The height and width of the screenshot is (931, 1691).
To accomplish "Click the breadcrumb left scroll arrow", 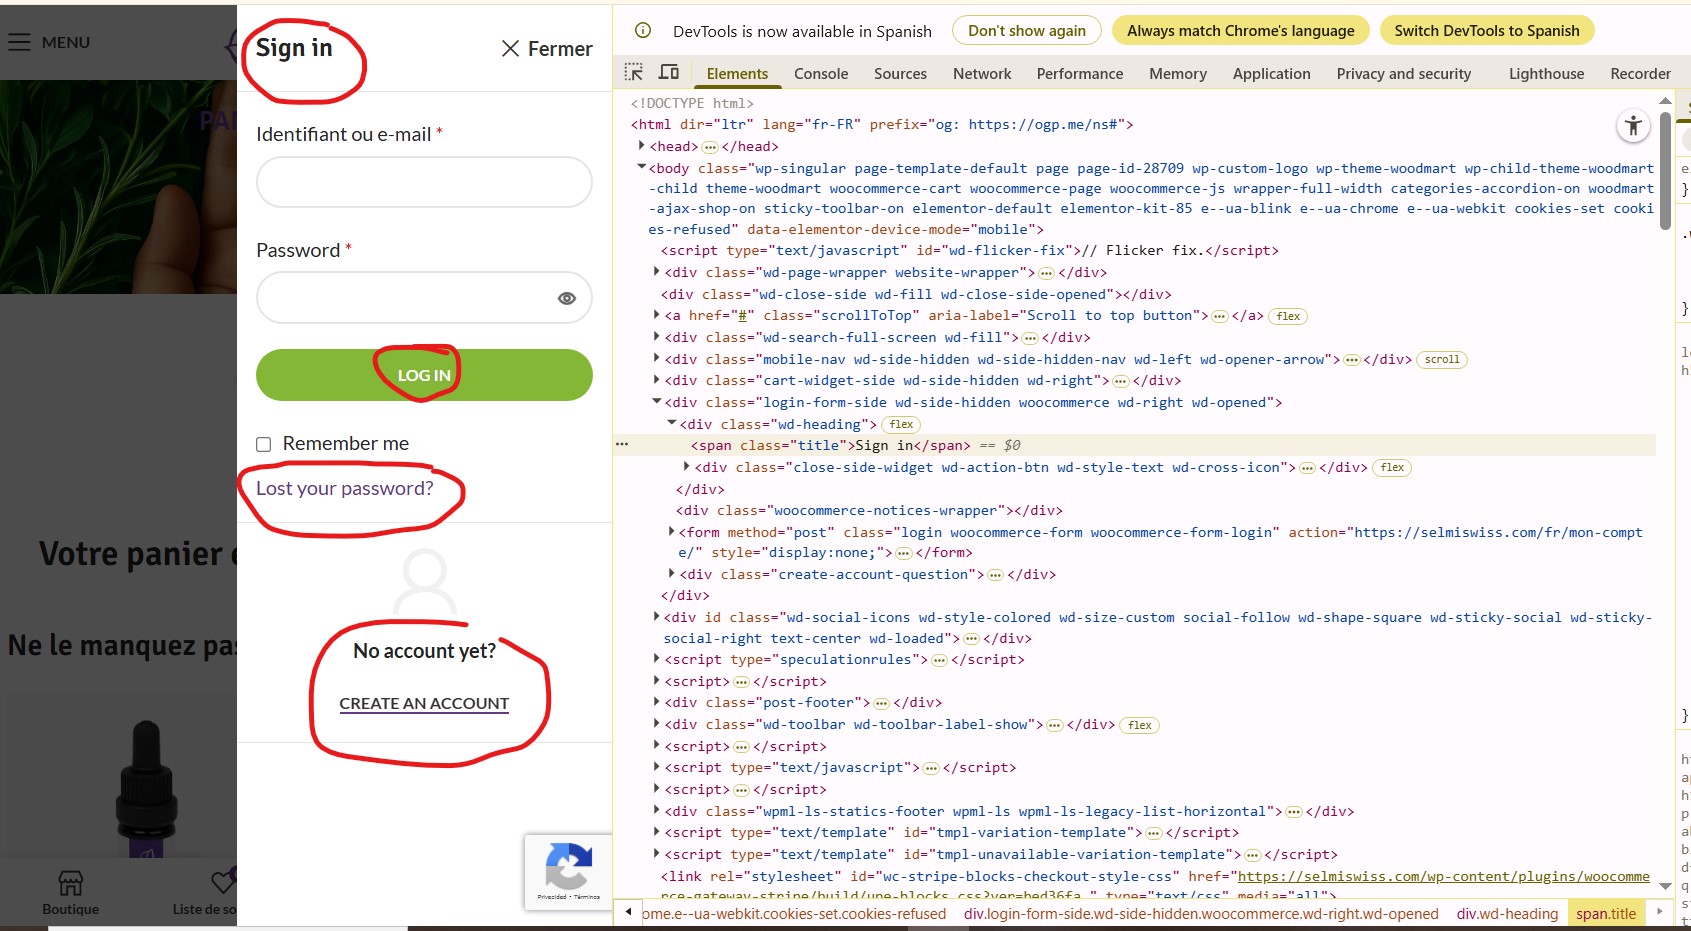I will [x=628, y=912].
